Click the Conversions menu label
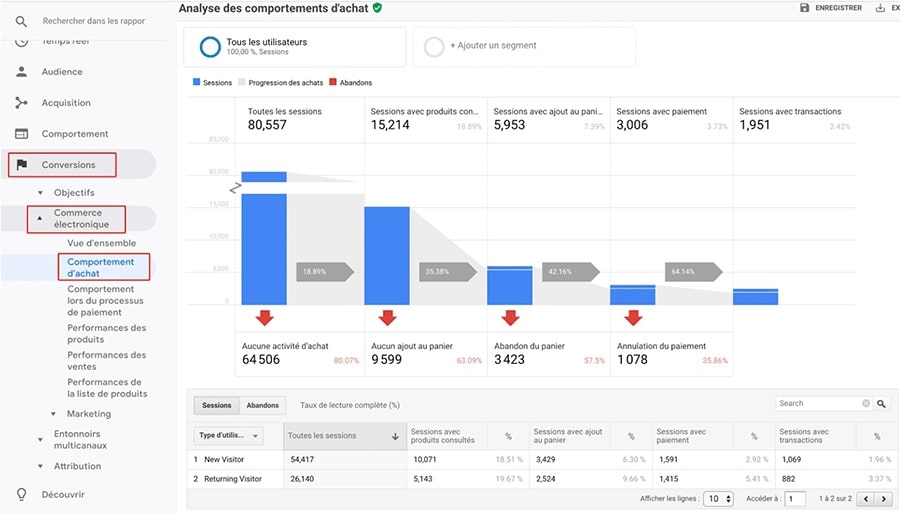 (68, 165)
